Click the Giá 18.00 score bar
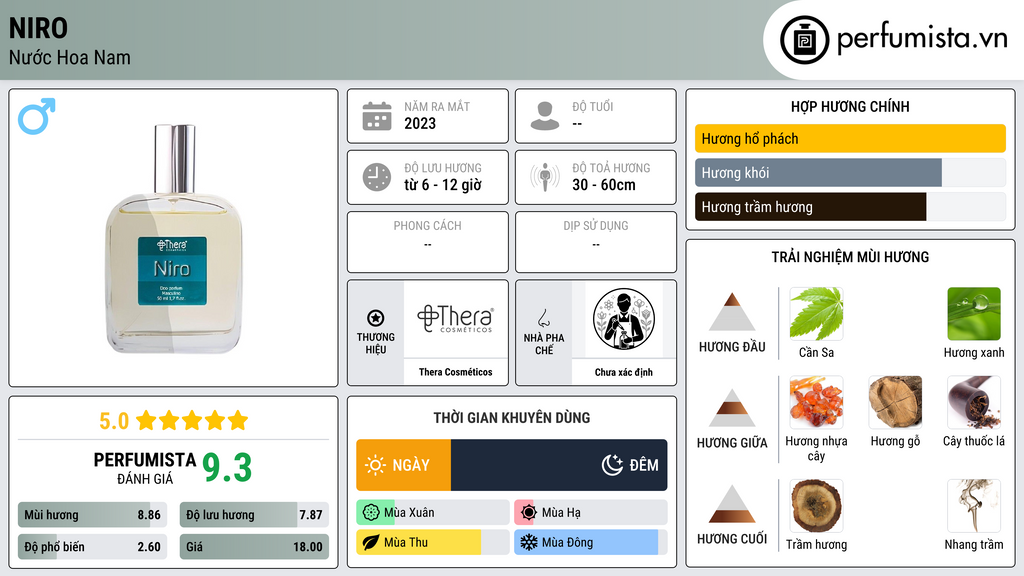The height and width of the screenshot is (576, 1024). (254, 547)
